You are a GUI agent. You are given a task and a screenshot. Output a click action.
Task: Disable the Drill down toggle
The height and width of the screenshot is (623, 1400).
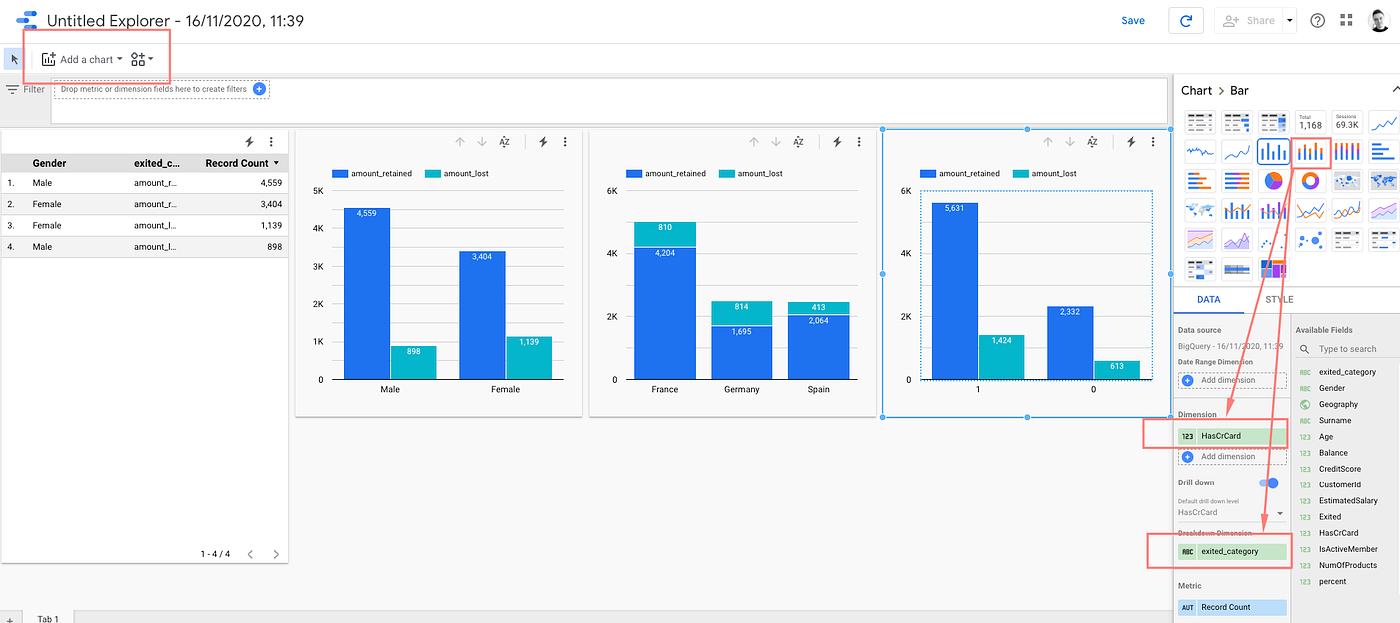tap(1270, 483)
